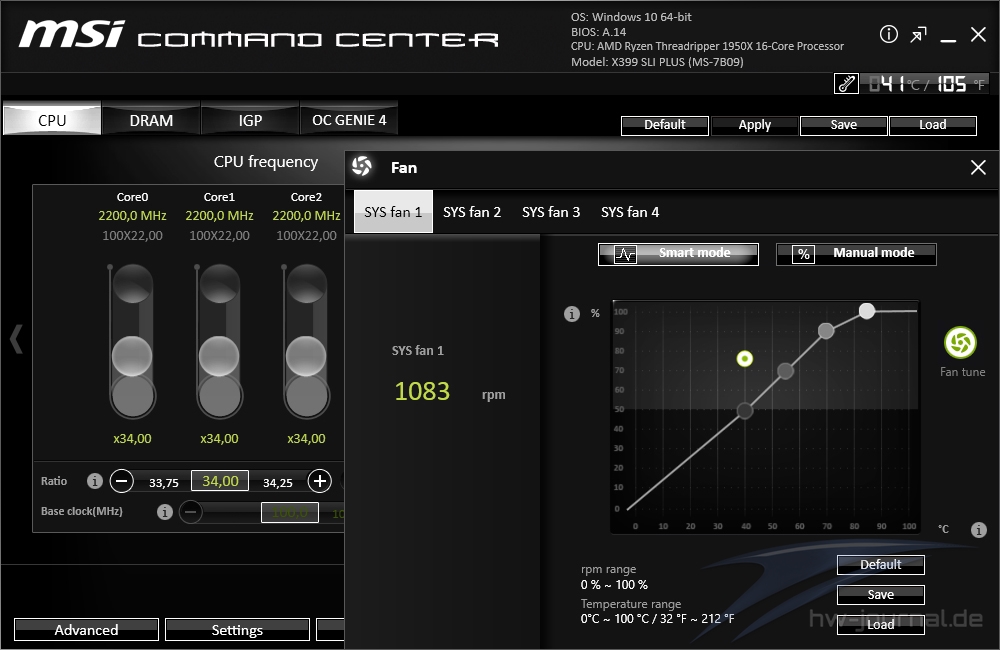The height and width of the screenshot is (650, 1000).
Task: Click fan curve point at 100 percent
Action: (x=867, y=311)
